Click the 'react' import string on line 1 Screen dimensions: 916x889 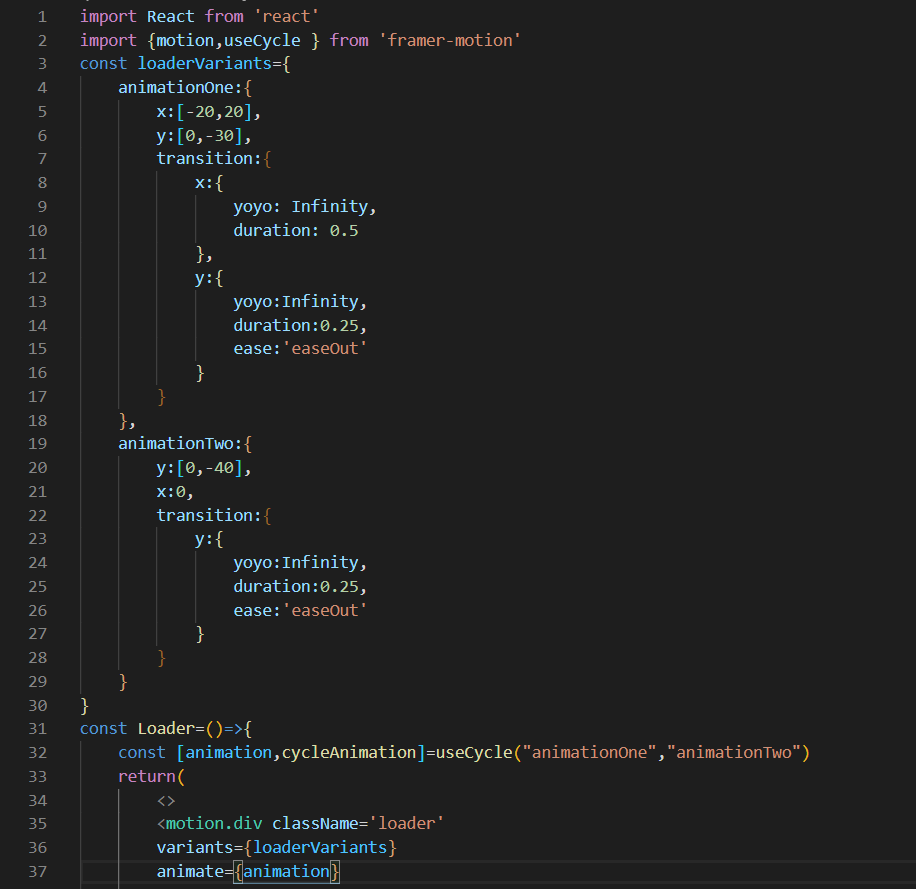tap(286, 16)
